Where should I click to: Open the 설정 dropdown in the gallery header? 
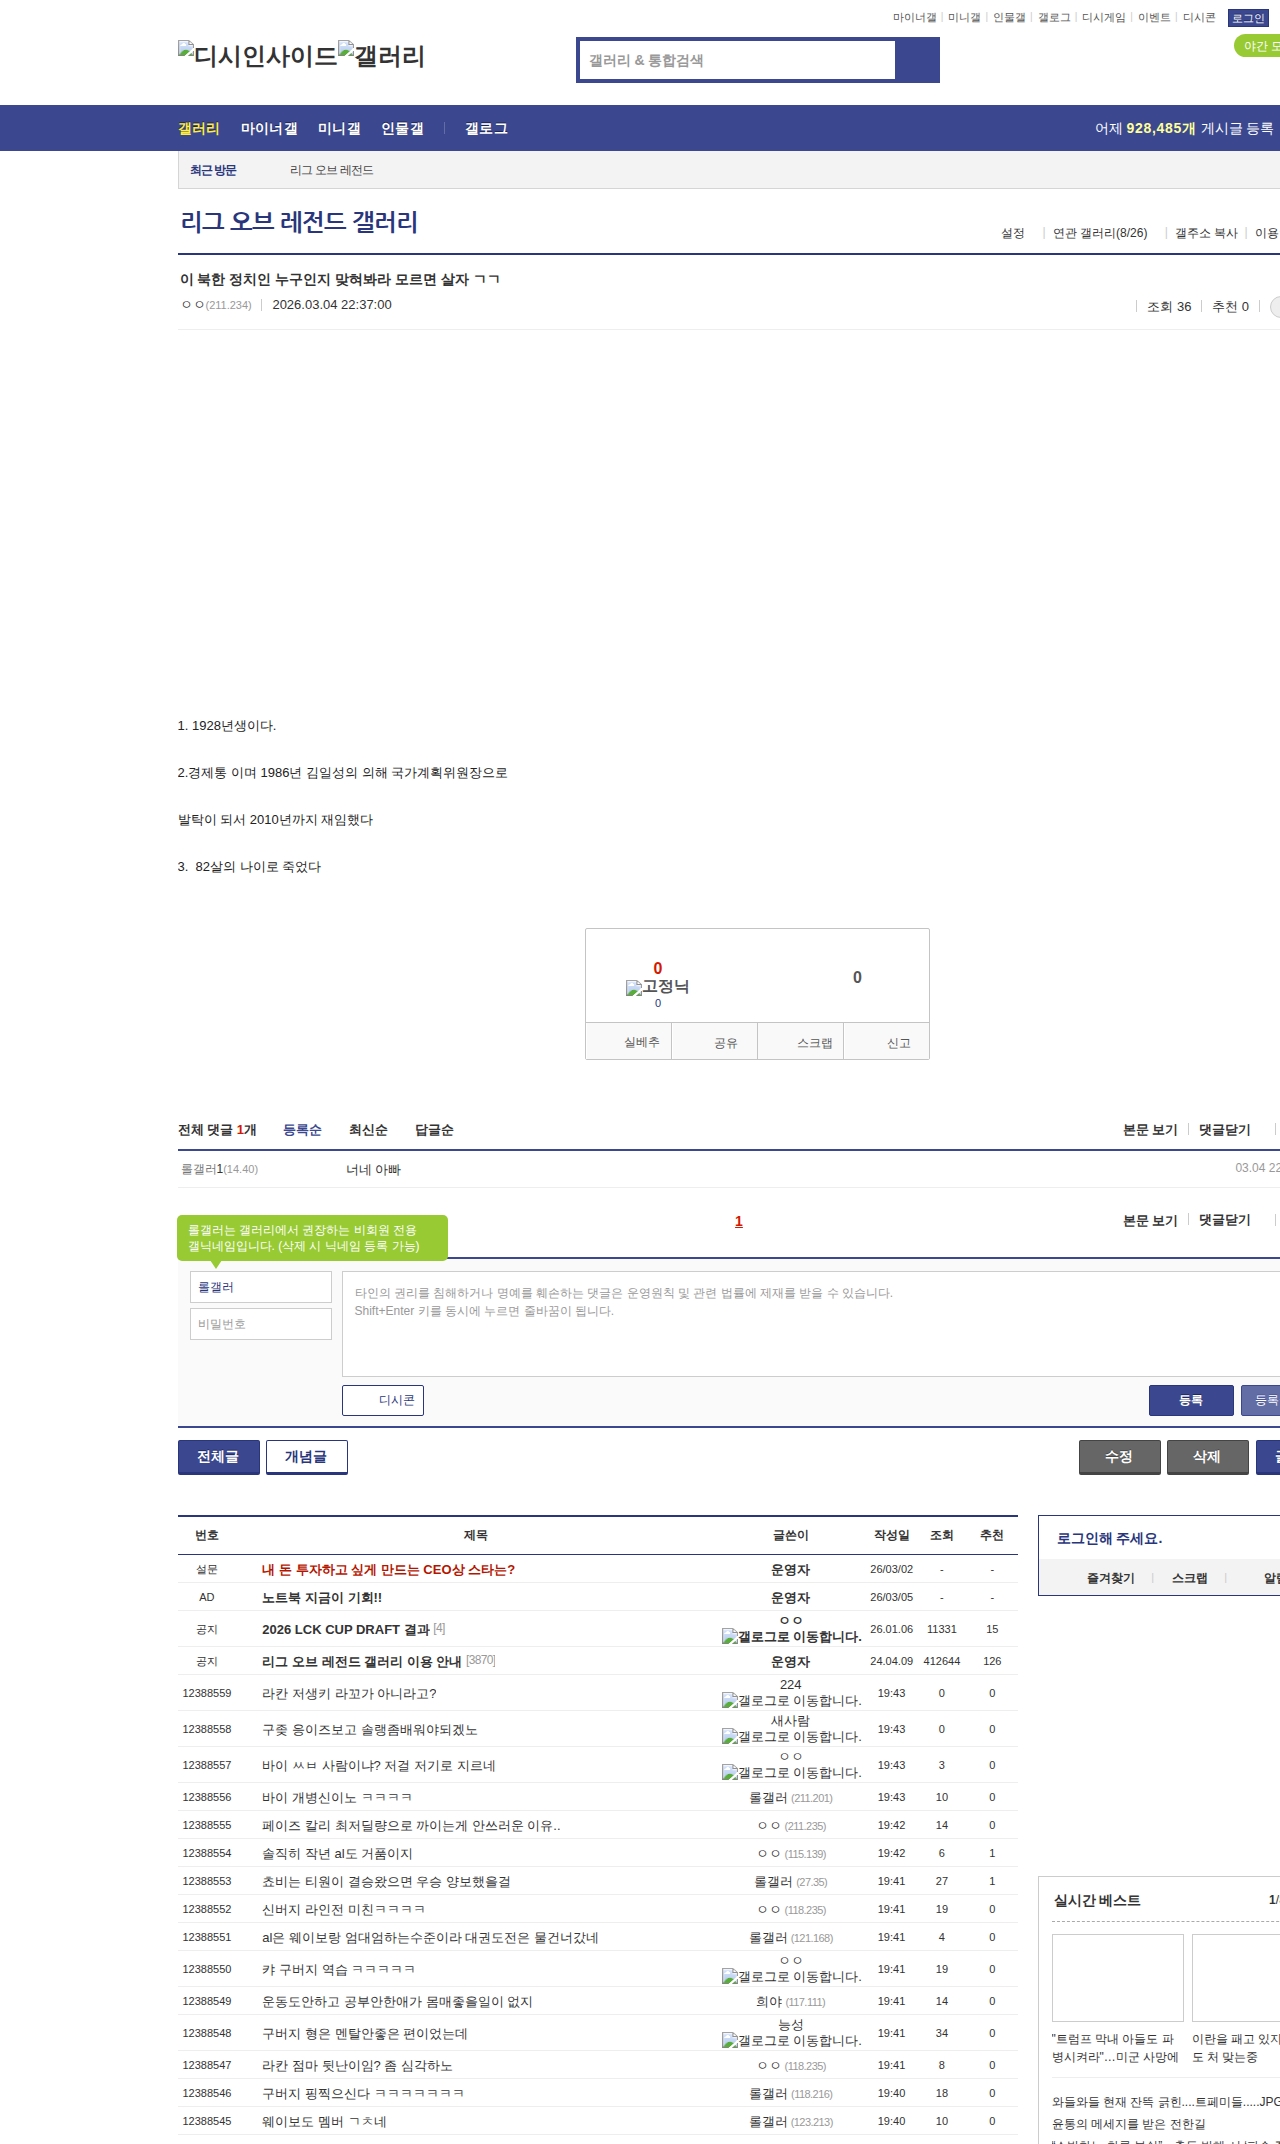1013,233
